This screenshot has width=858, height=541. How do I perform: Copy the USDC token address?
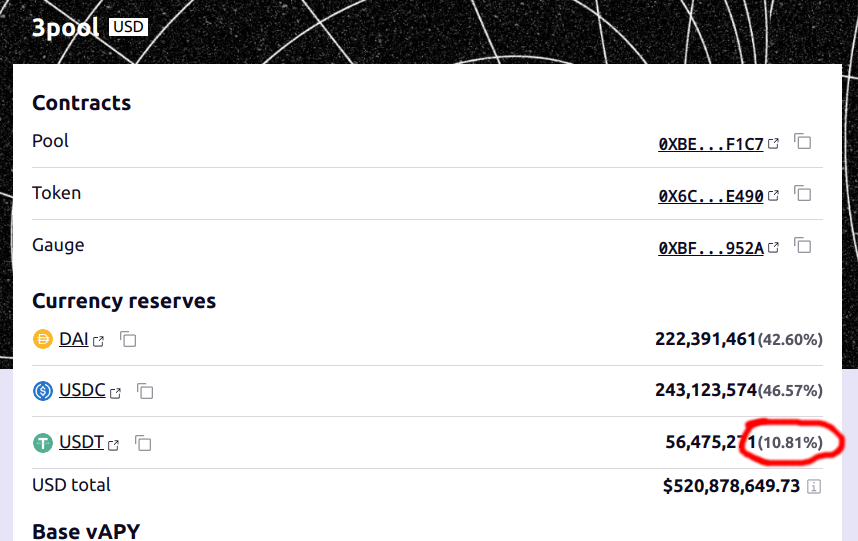(145, 391)
